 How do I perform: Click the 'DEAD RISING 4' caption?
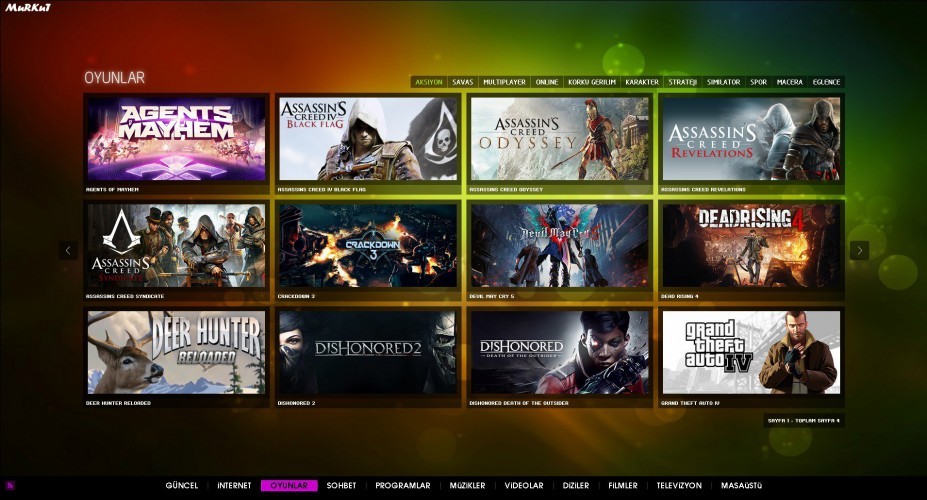point(679,296)
